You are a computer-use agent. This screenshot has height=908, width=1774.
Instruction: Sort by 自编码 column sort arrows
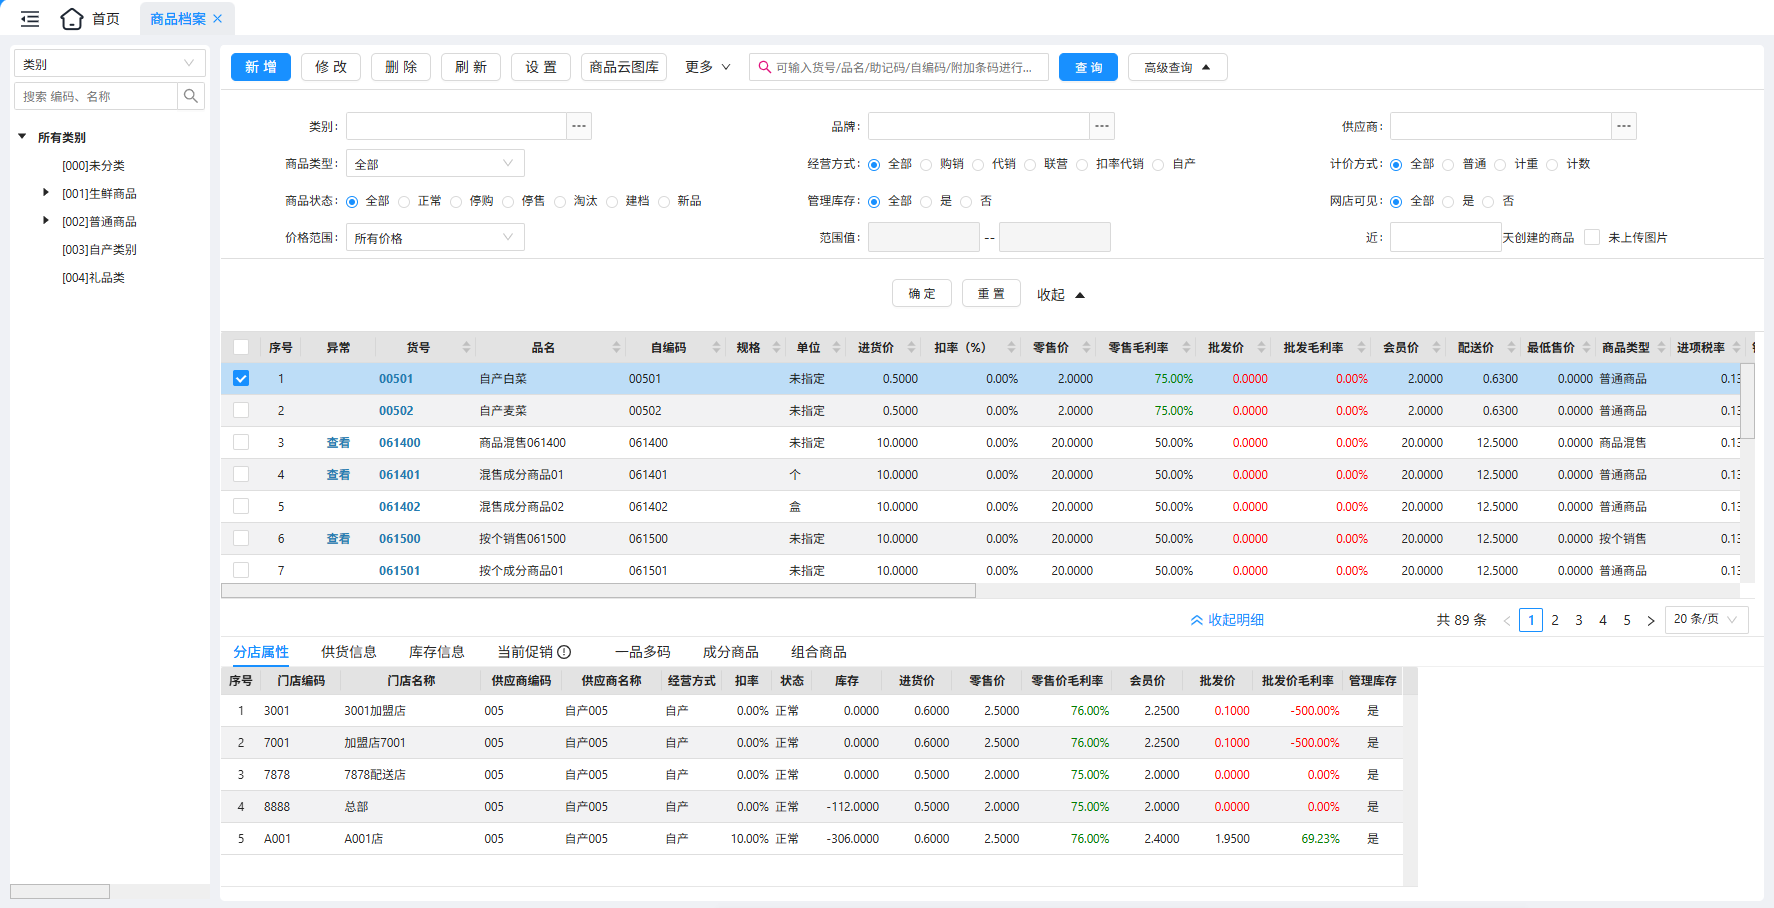tap(716, 347)
